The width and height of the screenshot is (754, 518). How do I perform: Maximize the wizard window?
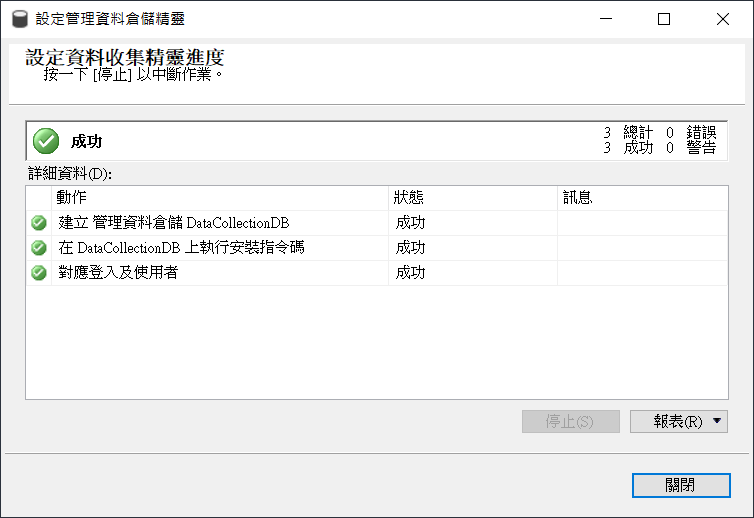664,19
